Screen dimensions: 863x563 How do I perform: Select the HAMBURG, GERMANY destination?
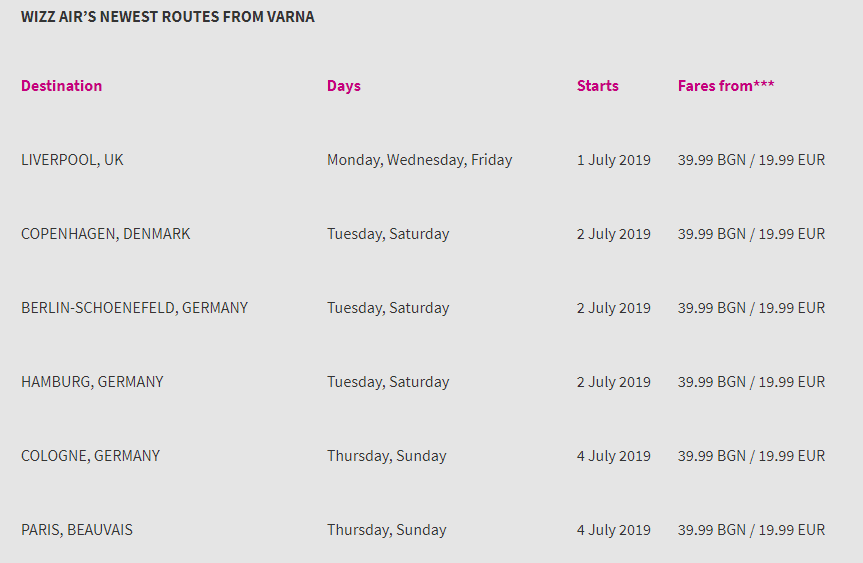click(x=92, y=382)
